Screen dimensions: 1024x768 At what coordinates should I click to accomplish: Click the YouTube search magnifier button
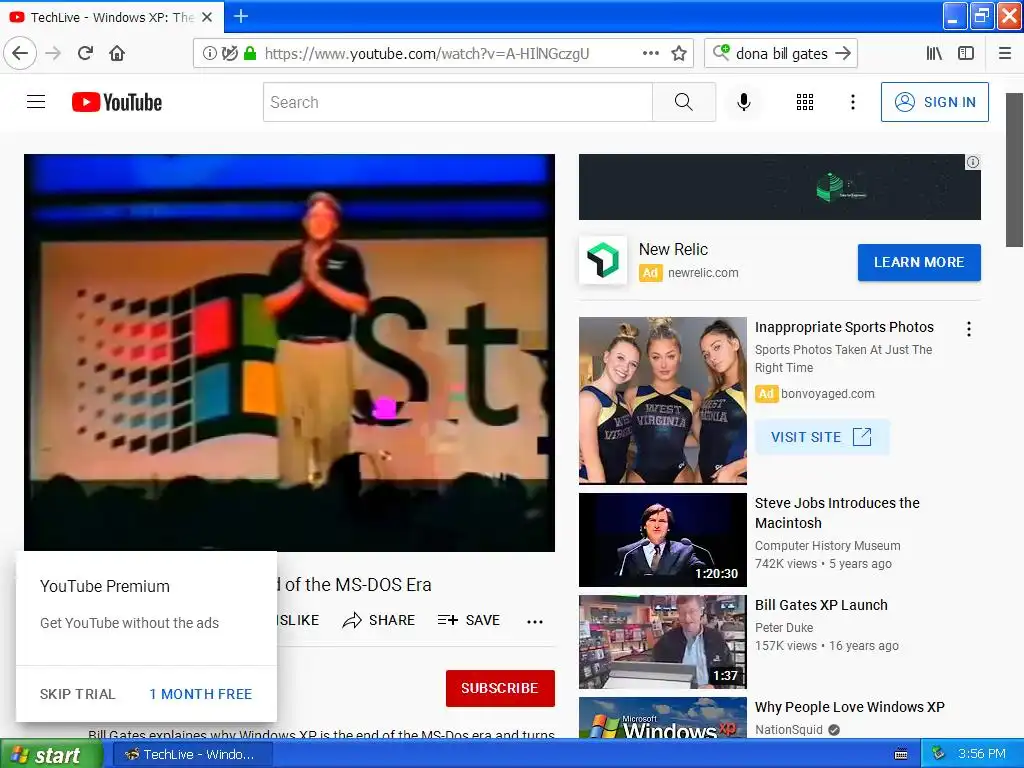[x=684, y=102]
